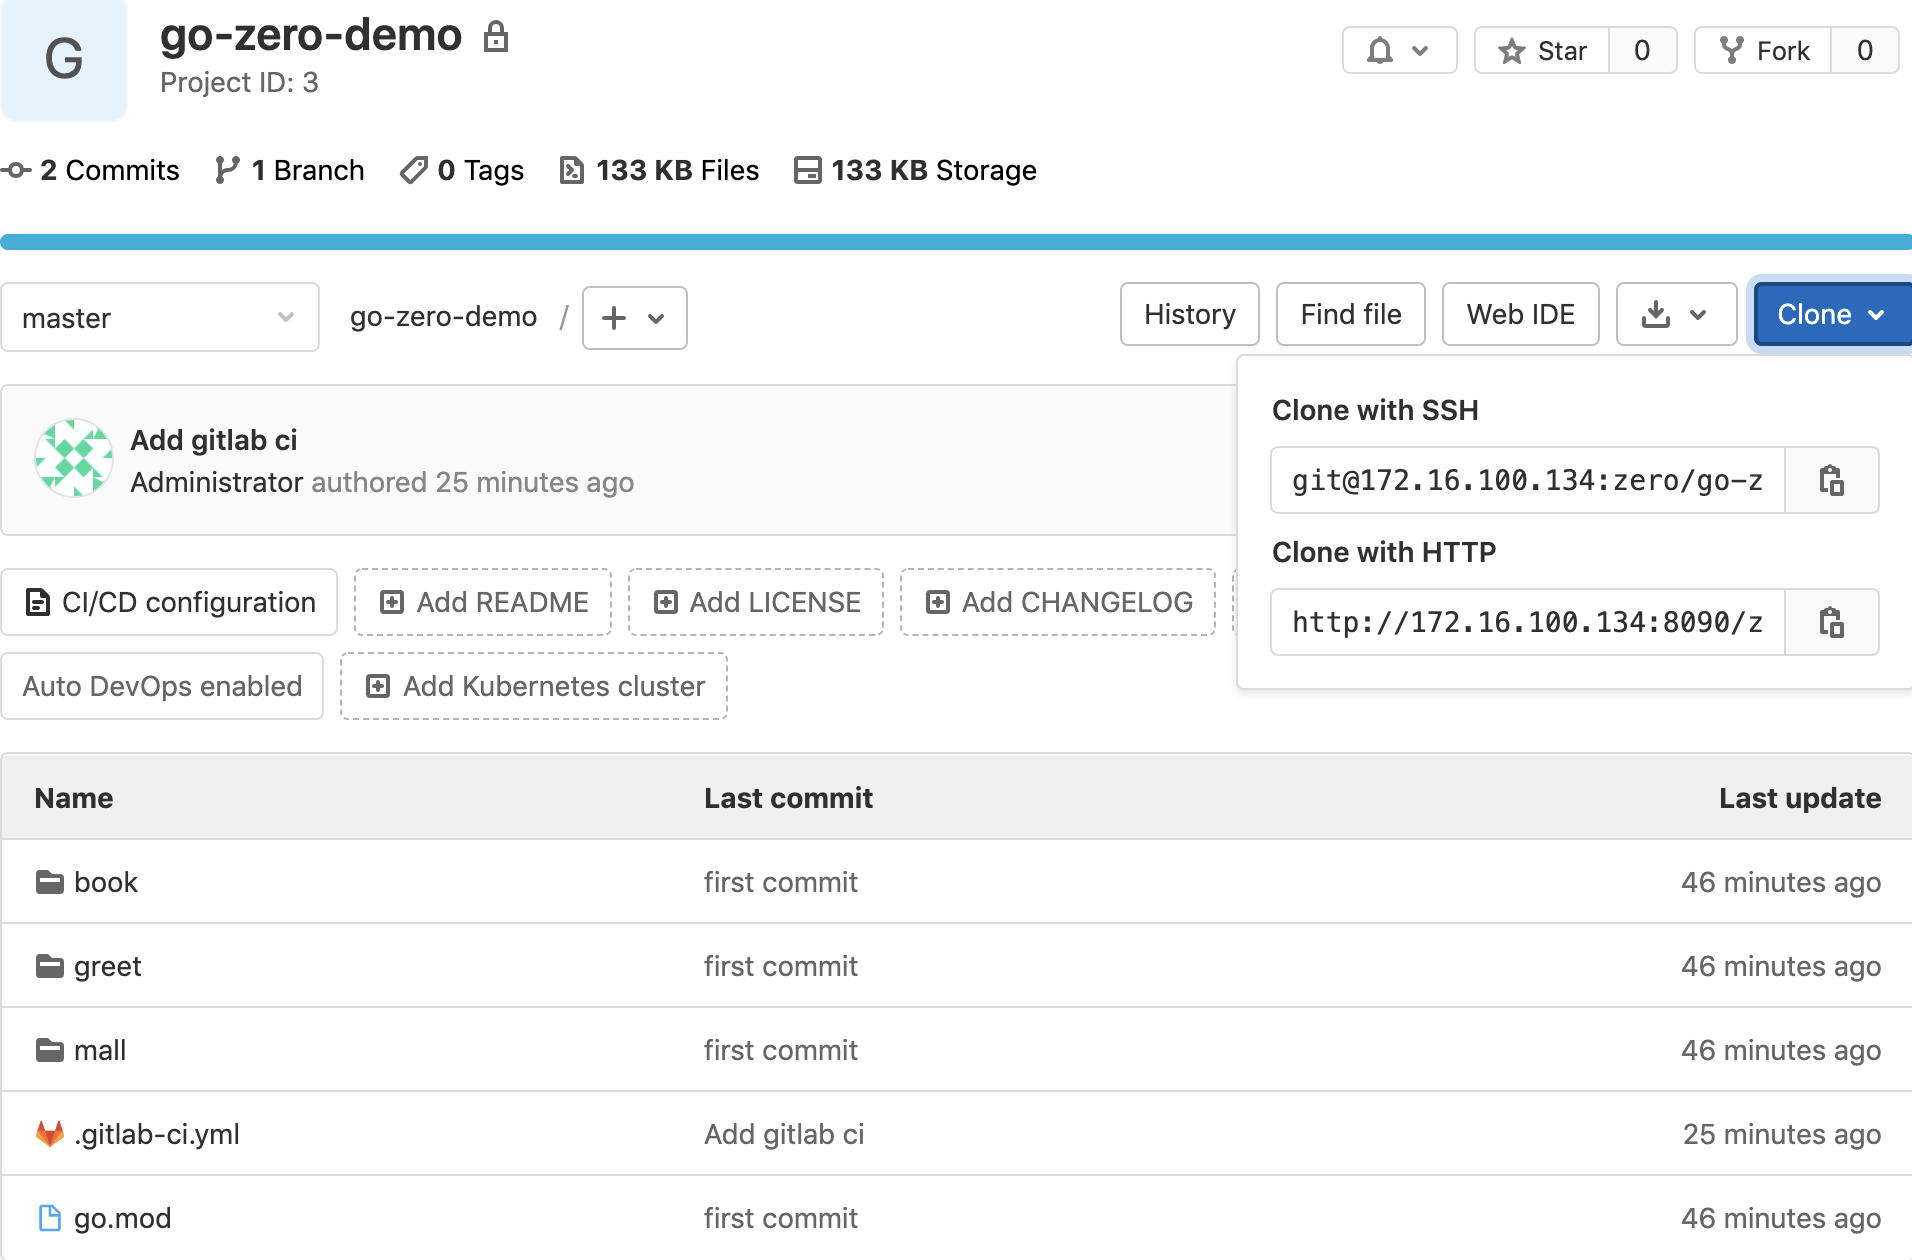Click the Administrator author link
The width and height of the screenshot is (1912, 1260).
[x=217, y=482]
